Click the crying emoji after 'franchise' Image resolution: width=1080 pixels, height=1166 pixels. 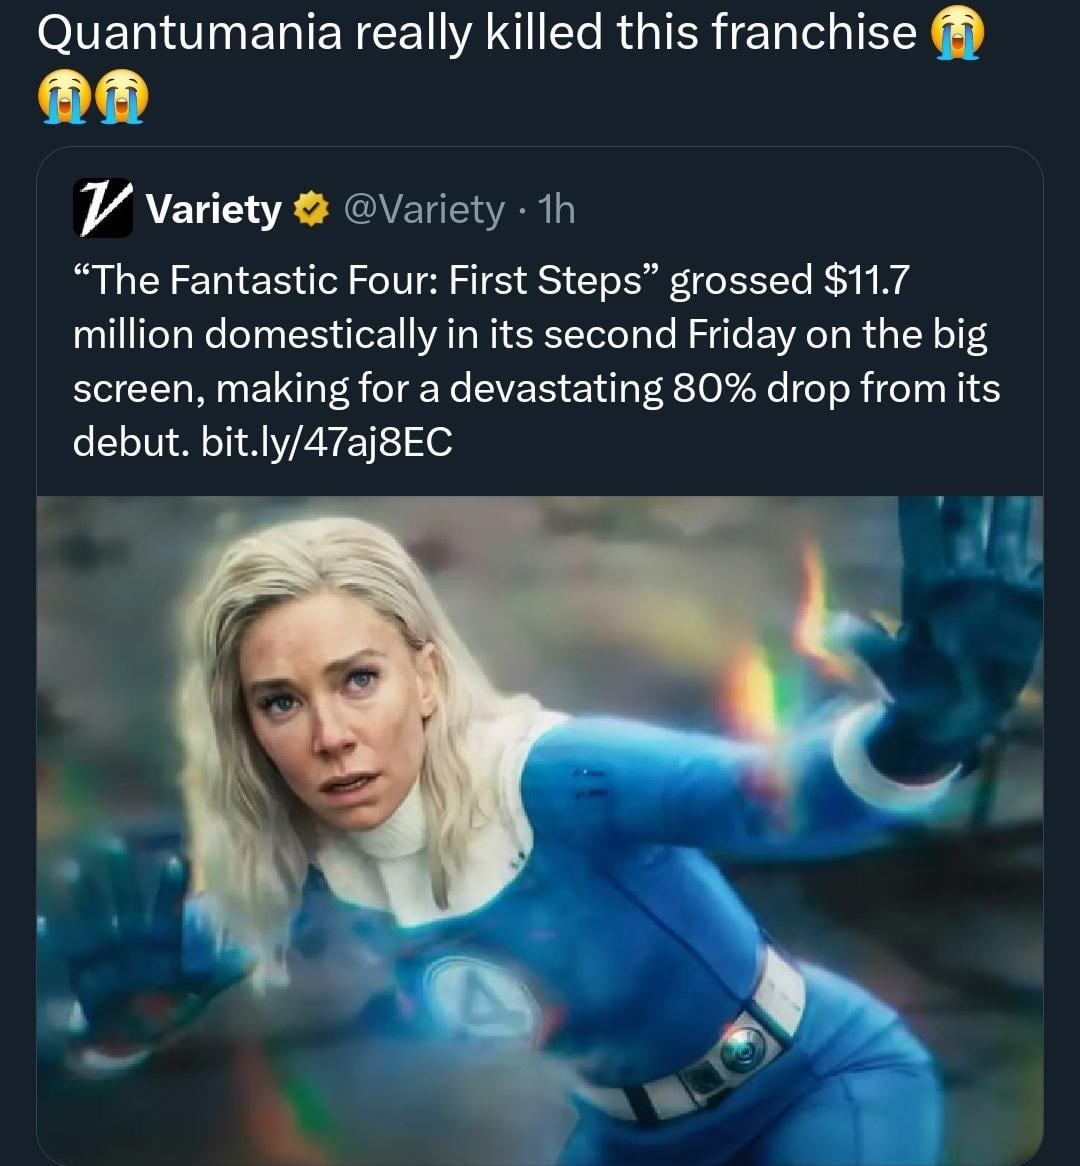point(960,34)
